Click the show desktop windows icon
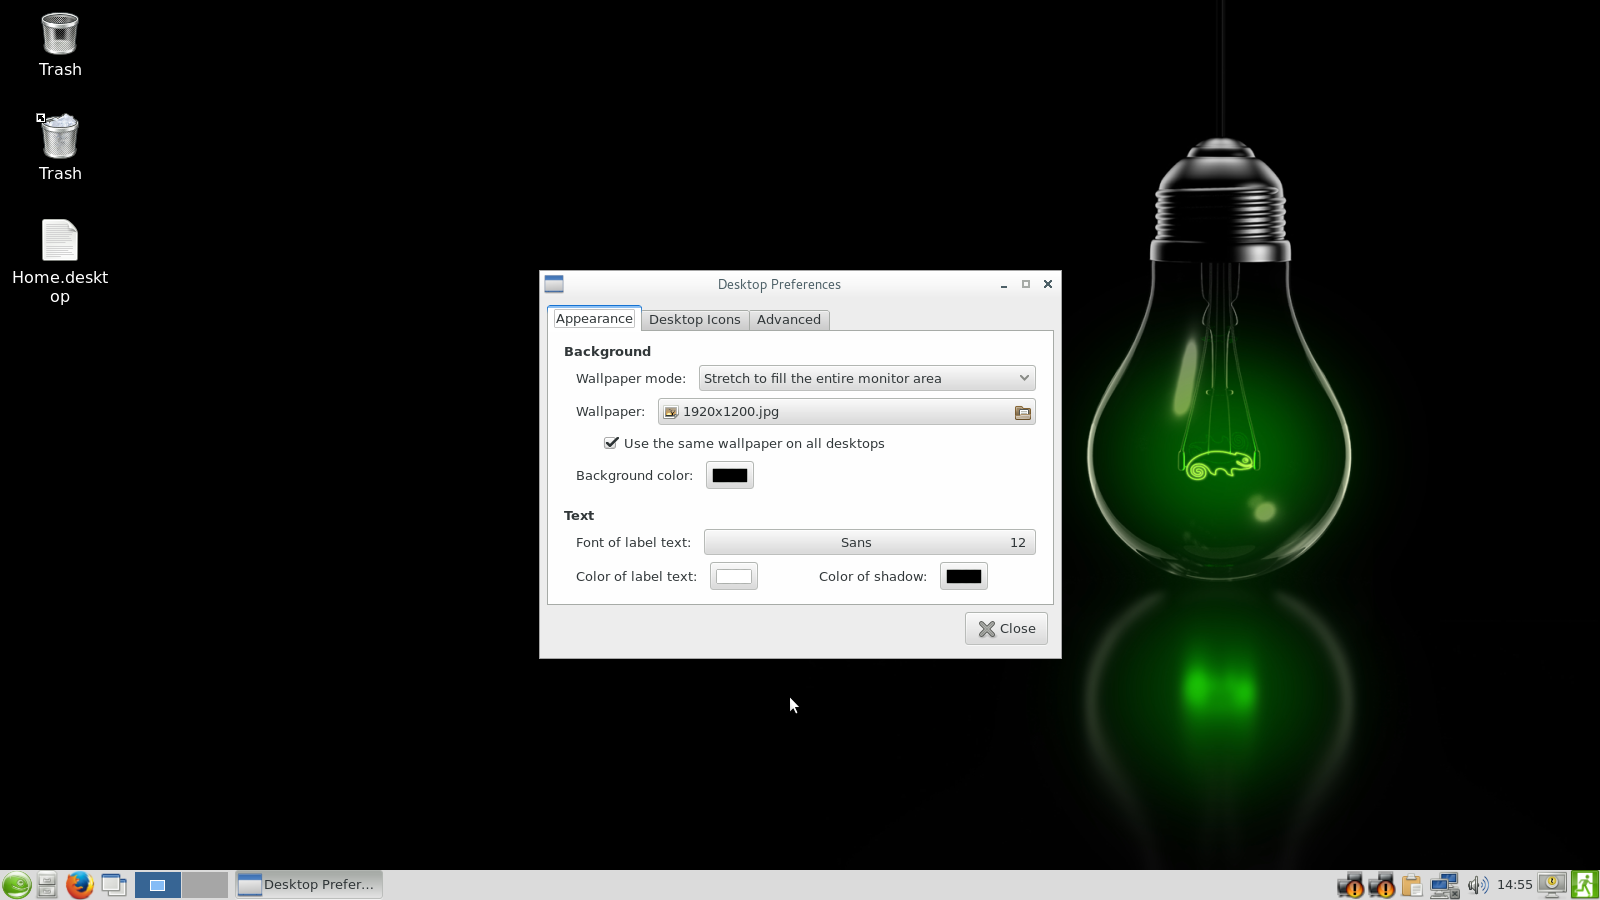This screenshot has height=900, width=1600. coord(114,885)
